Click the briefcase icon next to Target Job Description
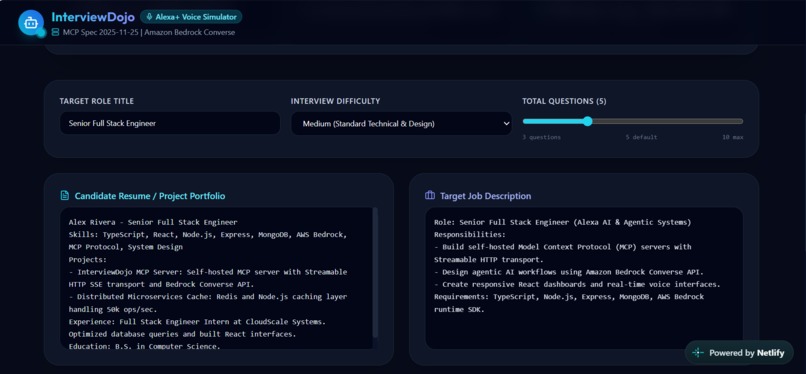Screen dimensions: 806x374 [x=430, y=196]
